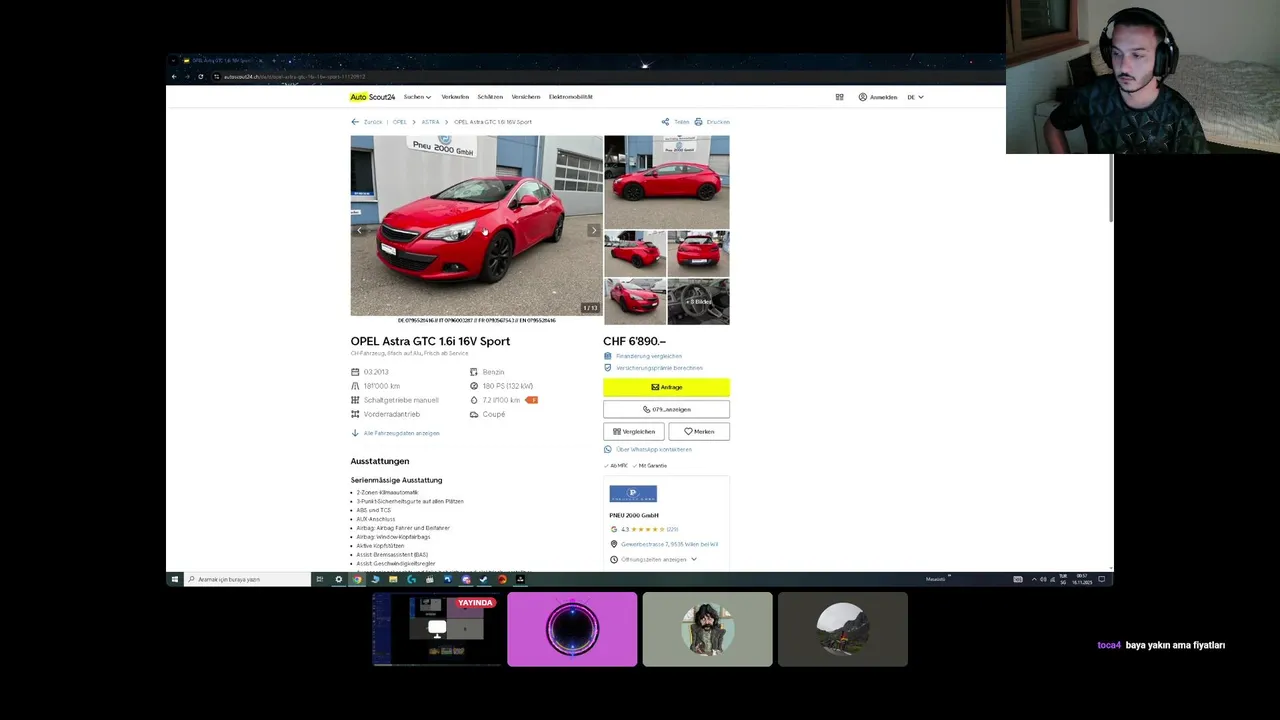This screenshot has width=1280, height=720.
Task: Print listing with the Drucken icon
Action: (712, 122)
